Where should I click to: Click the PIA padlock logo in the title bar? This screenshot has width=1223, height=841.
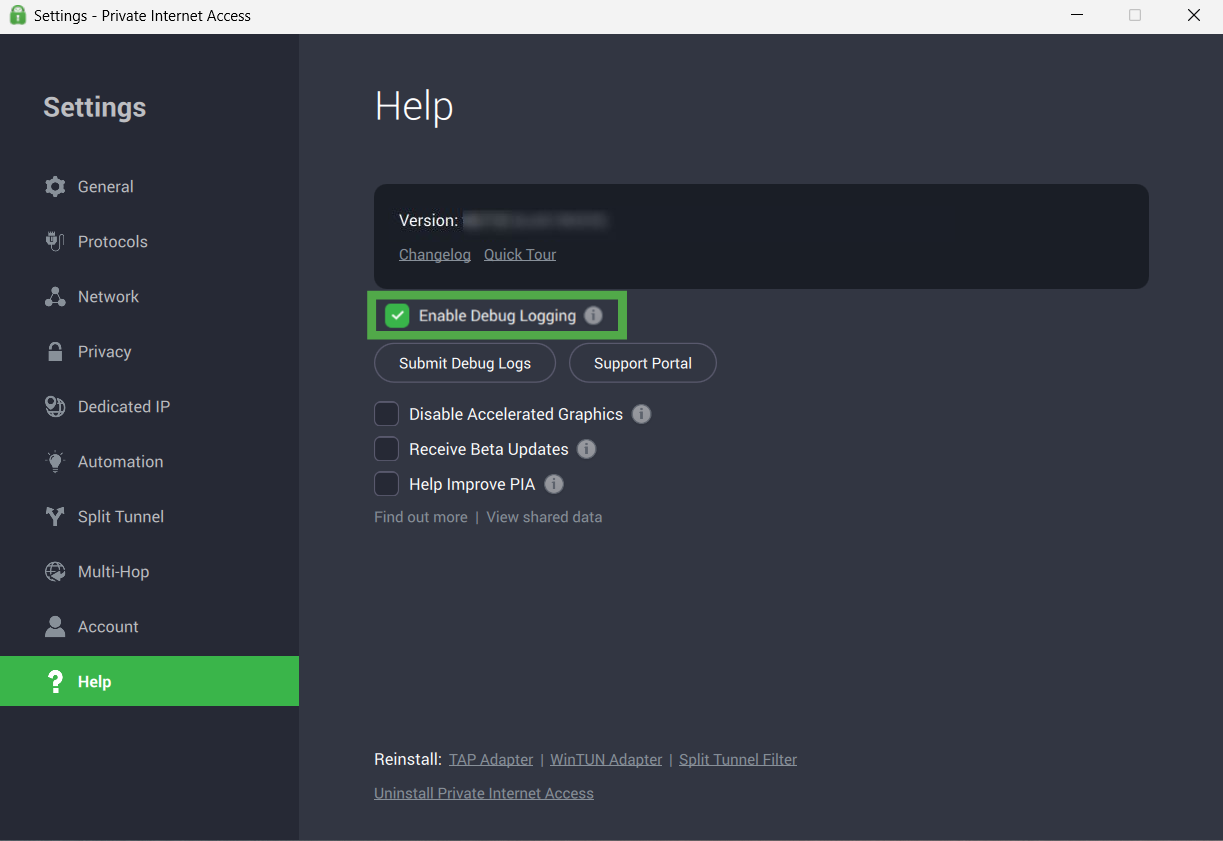pyautogui.click(x=17, y=15)
